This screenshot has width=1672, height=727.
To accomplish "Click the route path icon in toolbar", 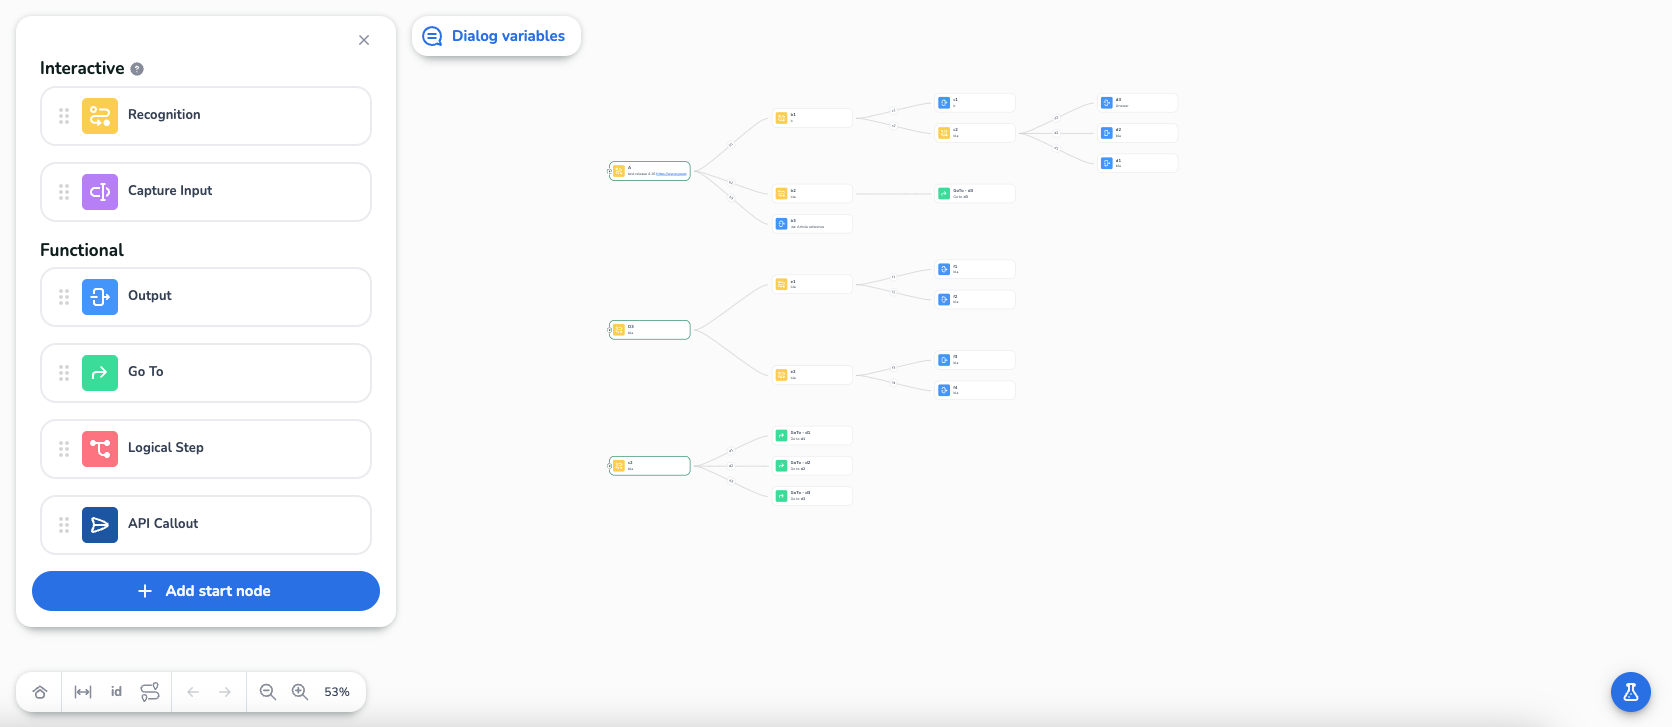I will tap(150, 692).
